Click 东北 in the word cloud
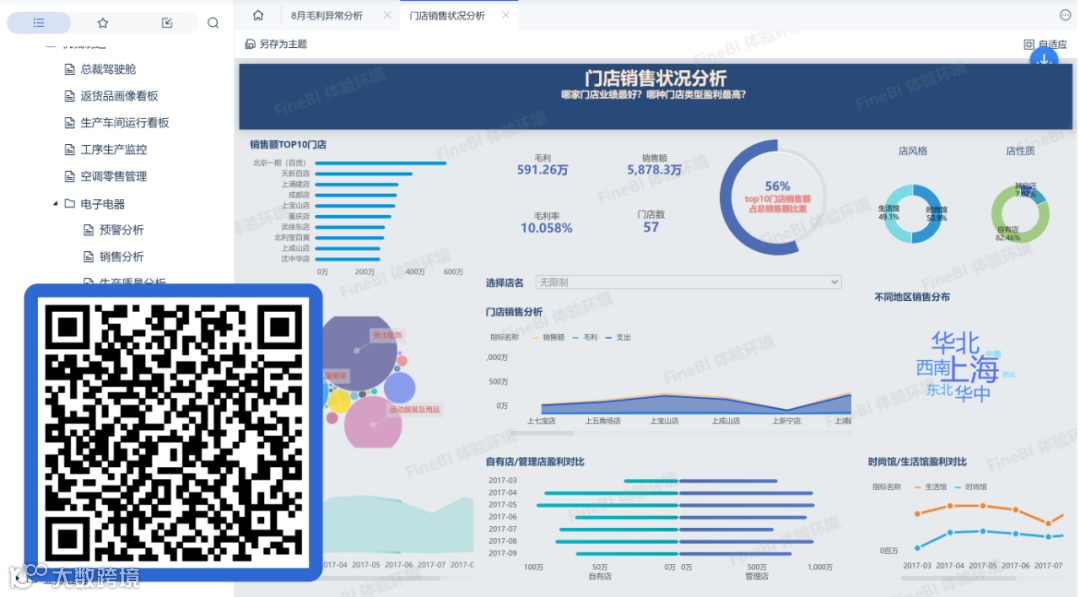1080x597 pixels. tap(940, 390)
